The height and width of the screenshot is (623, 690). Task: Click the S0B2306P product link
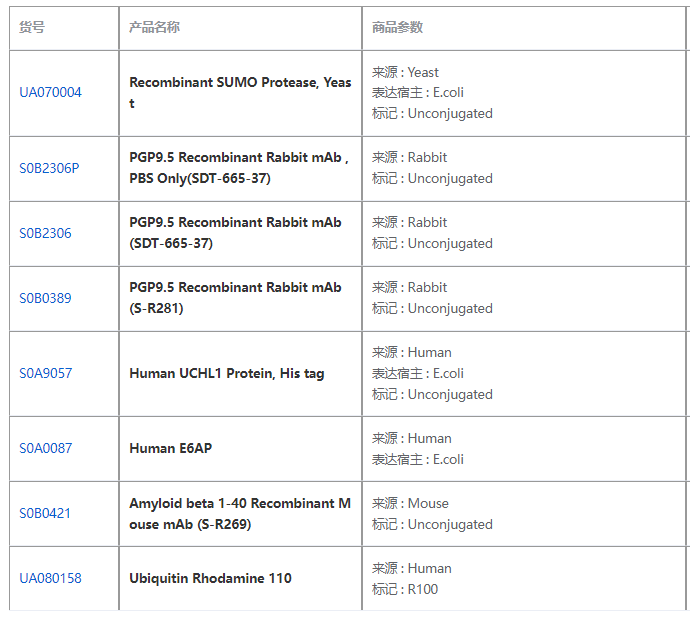(x=49, y=168)
